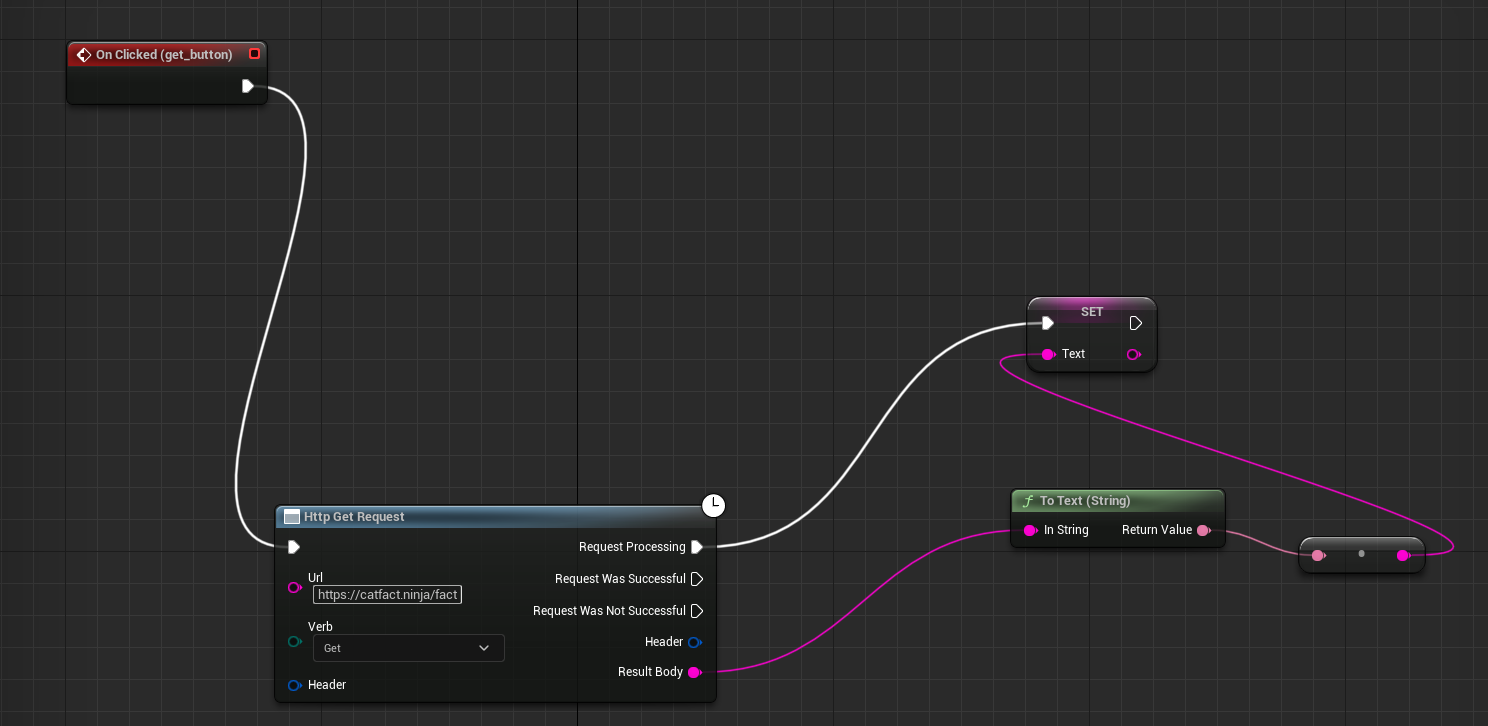Click the Header input pin at bottom left

tap(294, 685)
